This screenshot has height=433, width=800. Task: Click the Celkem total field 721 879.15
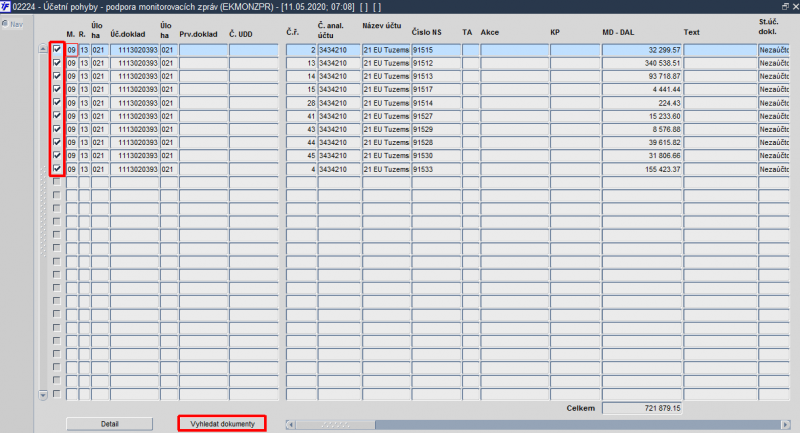(642, 408)
